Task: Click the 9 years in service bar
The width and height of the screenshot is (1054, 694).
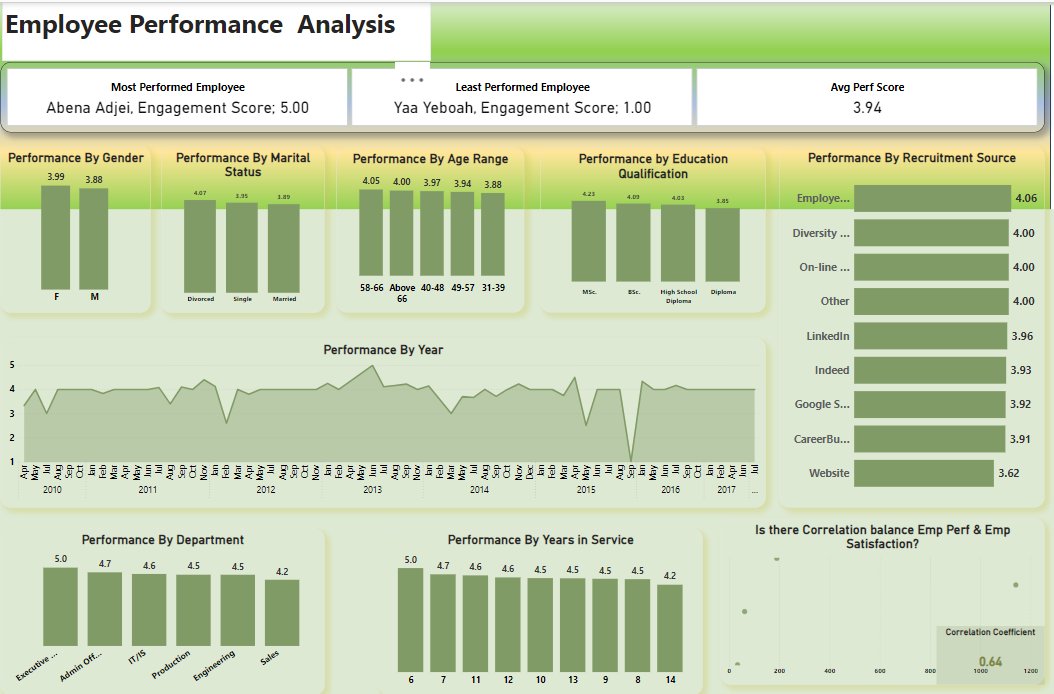Action: click(x=605, y=625)
